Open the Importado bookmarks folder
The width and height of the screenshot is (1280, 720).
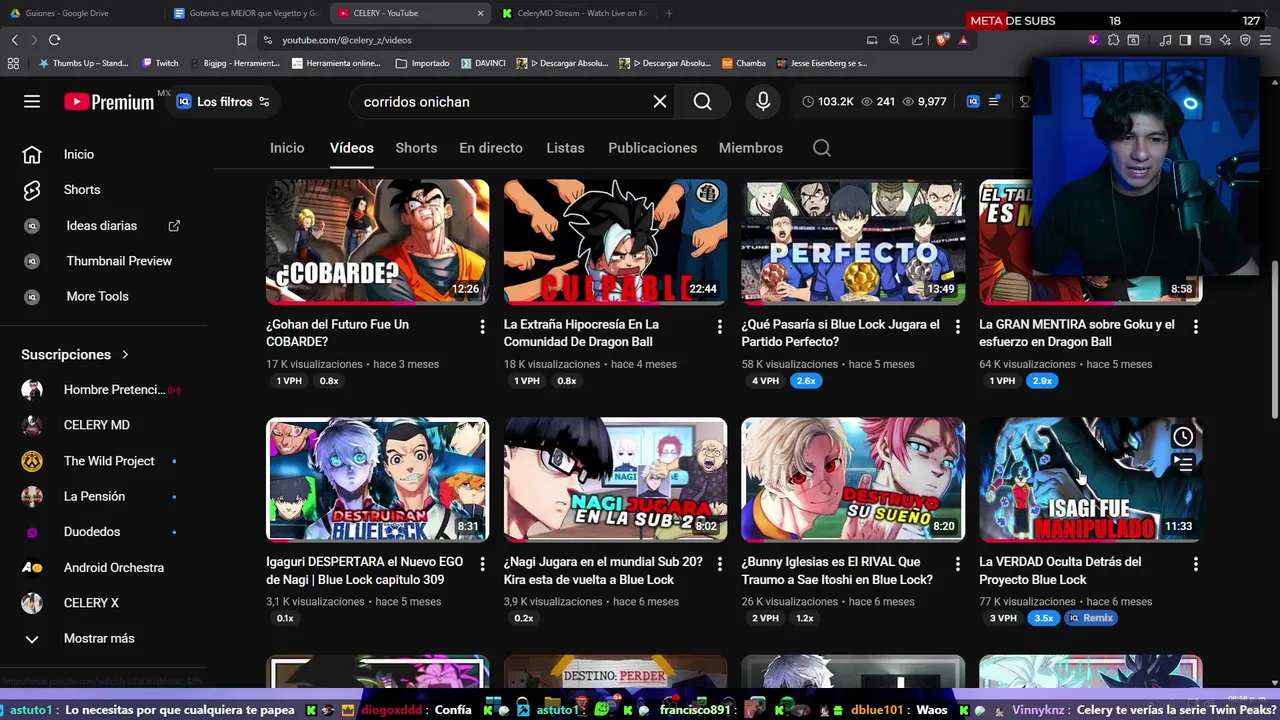coord(423,63)
